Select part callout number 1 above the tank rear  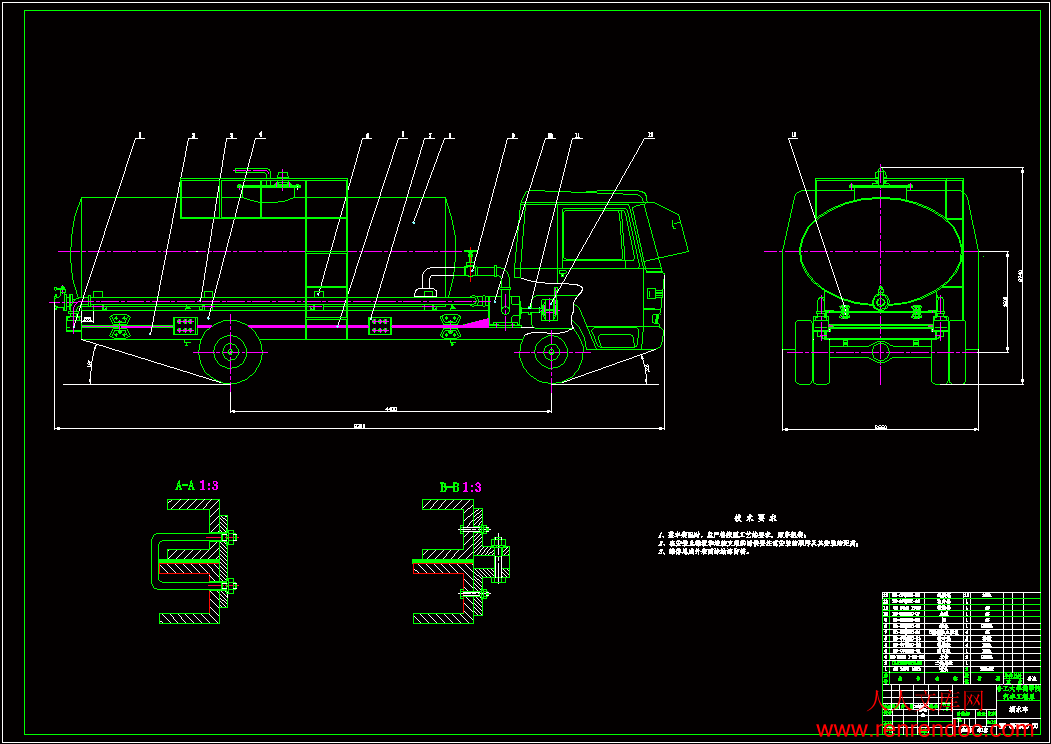(x=139, y=135)
